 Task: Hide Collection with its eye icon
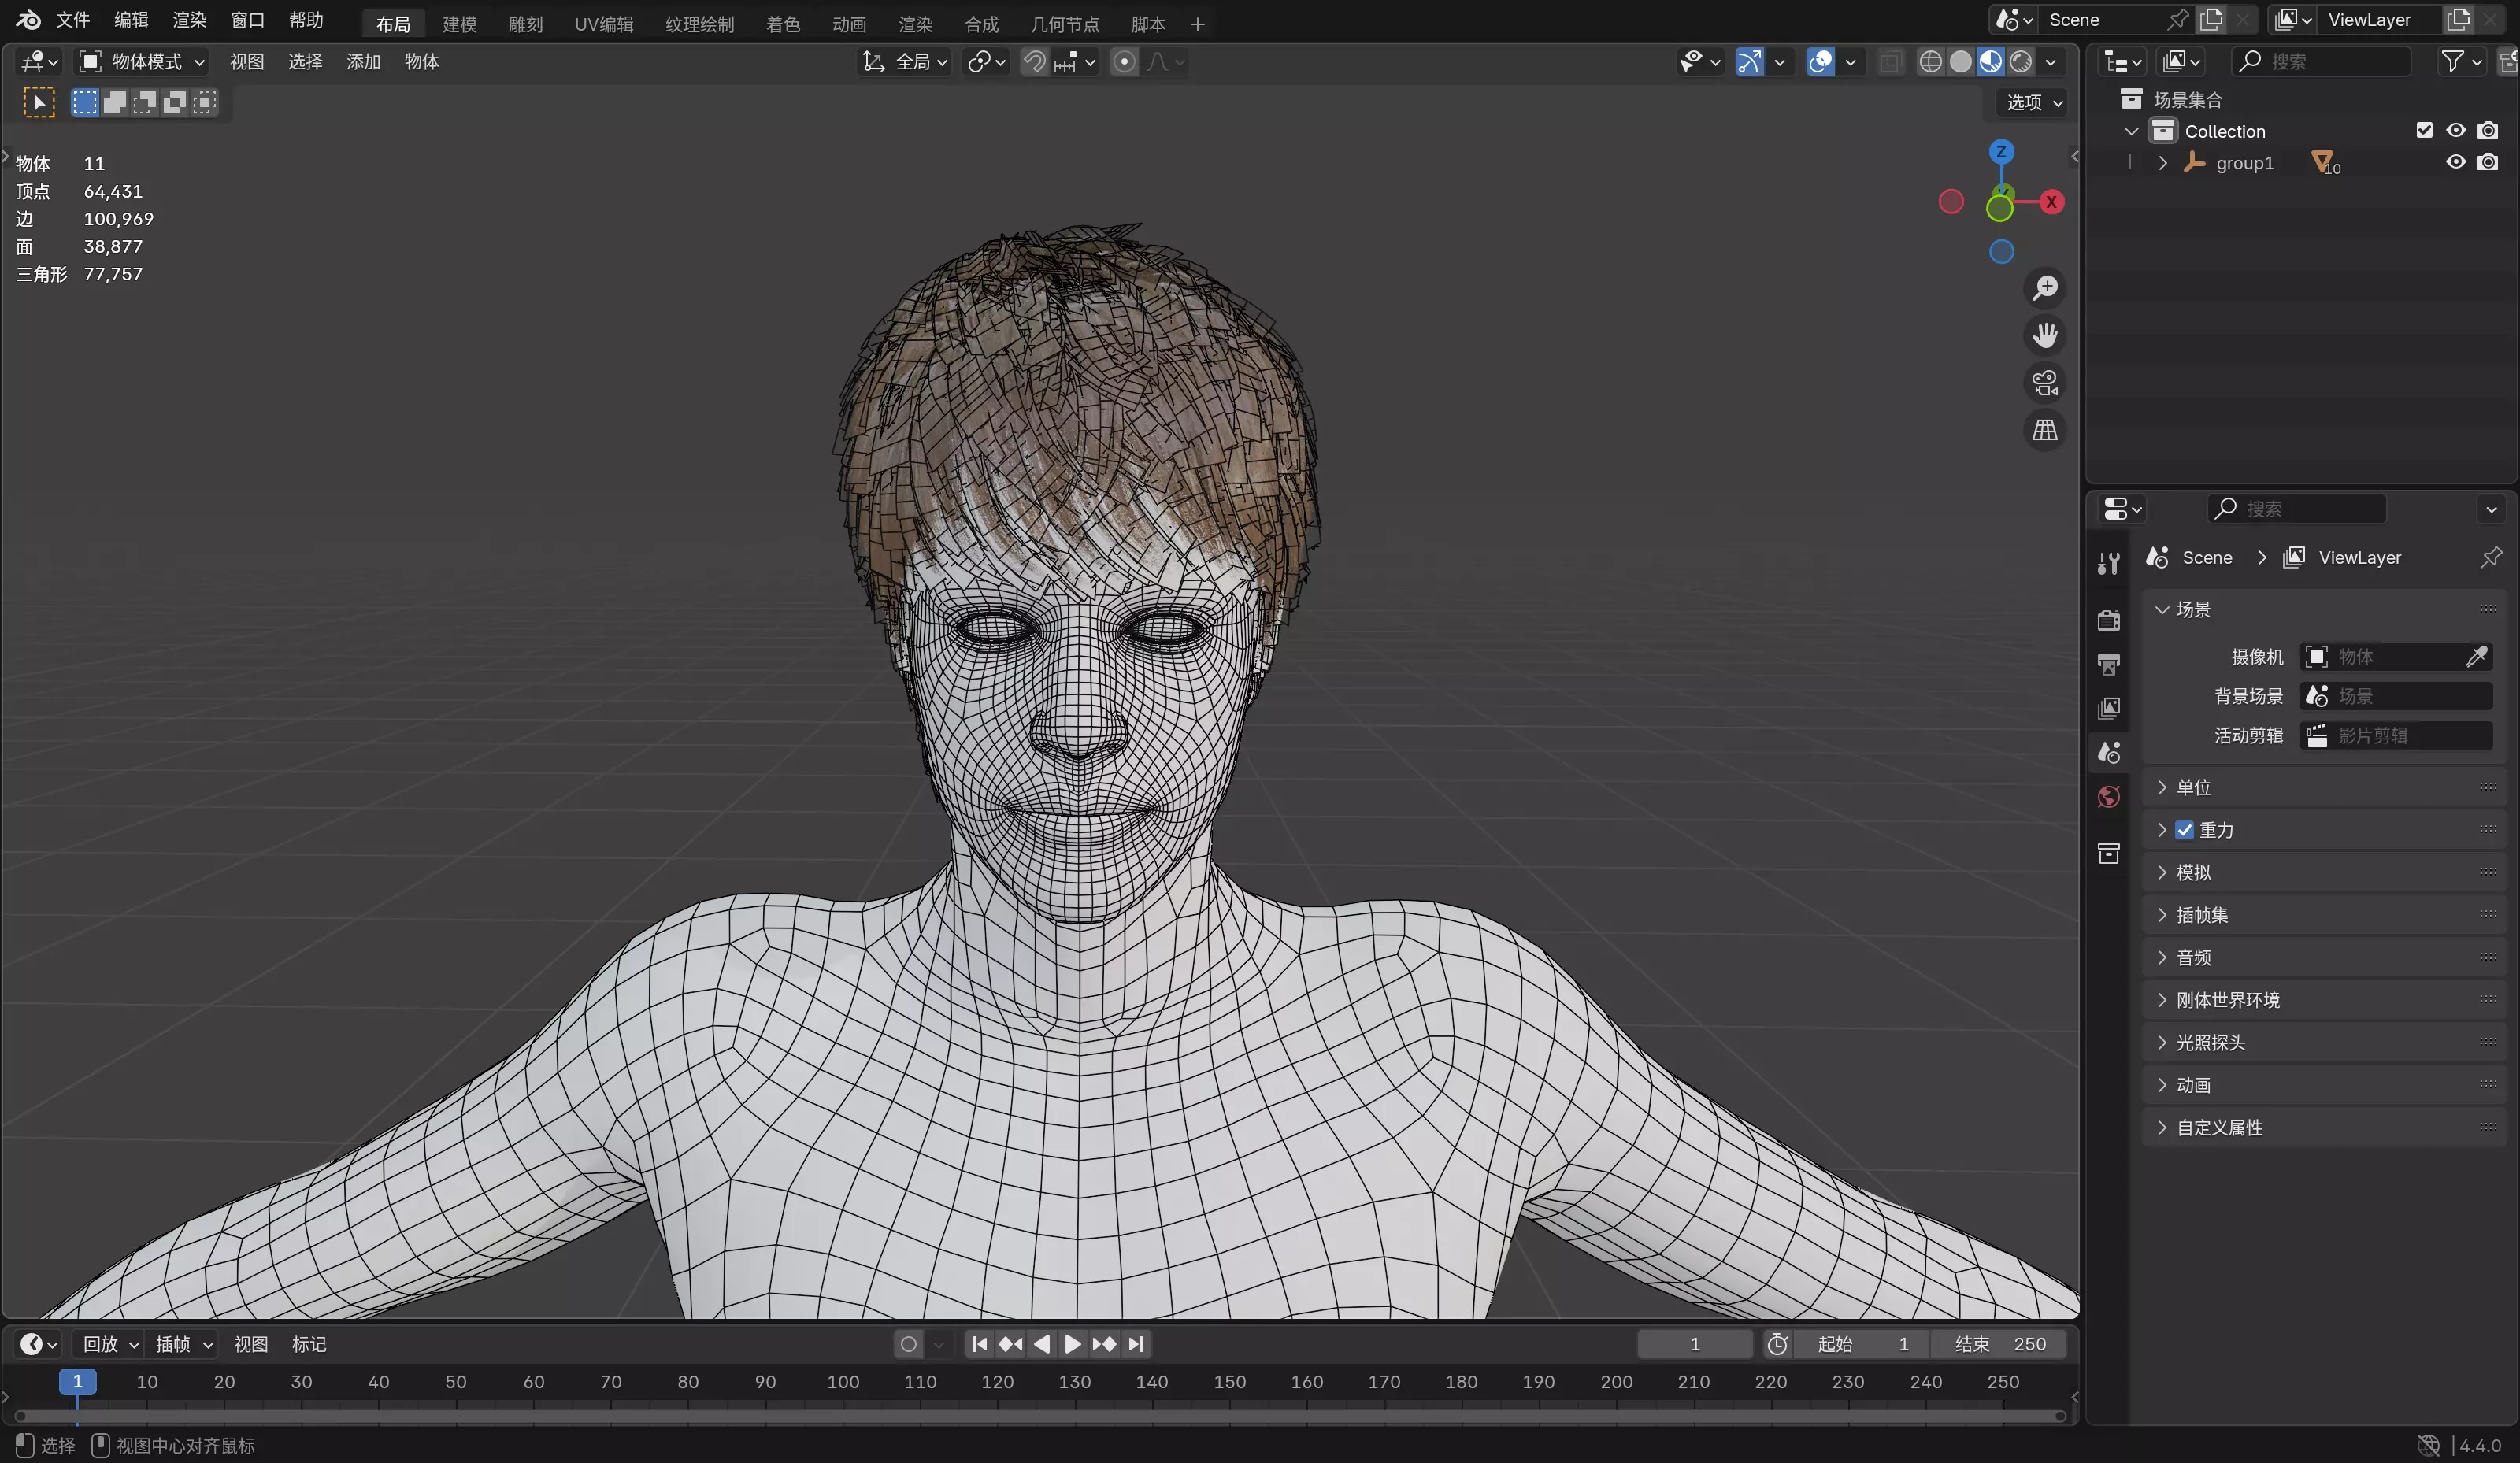pyautogui.click(x=2456, y=130)
